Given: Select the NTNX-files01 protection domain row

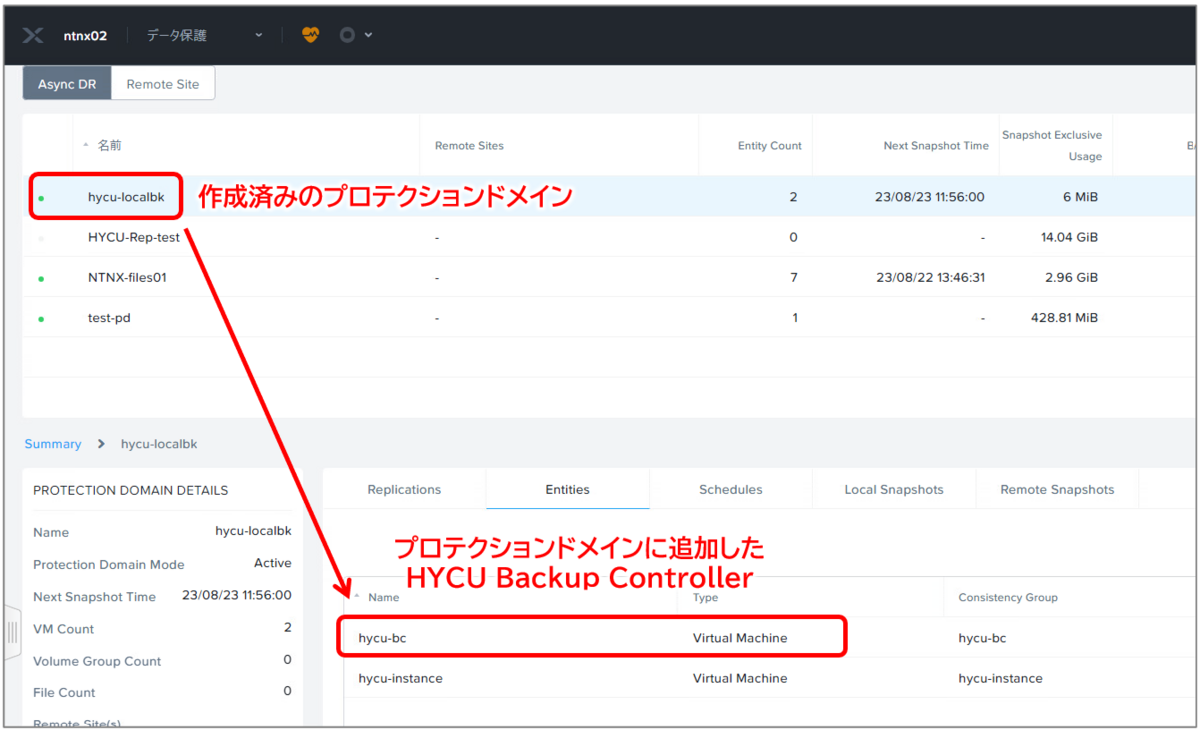Looking at the screenshot, I should (x=610, y=278).
